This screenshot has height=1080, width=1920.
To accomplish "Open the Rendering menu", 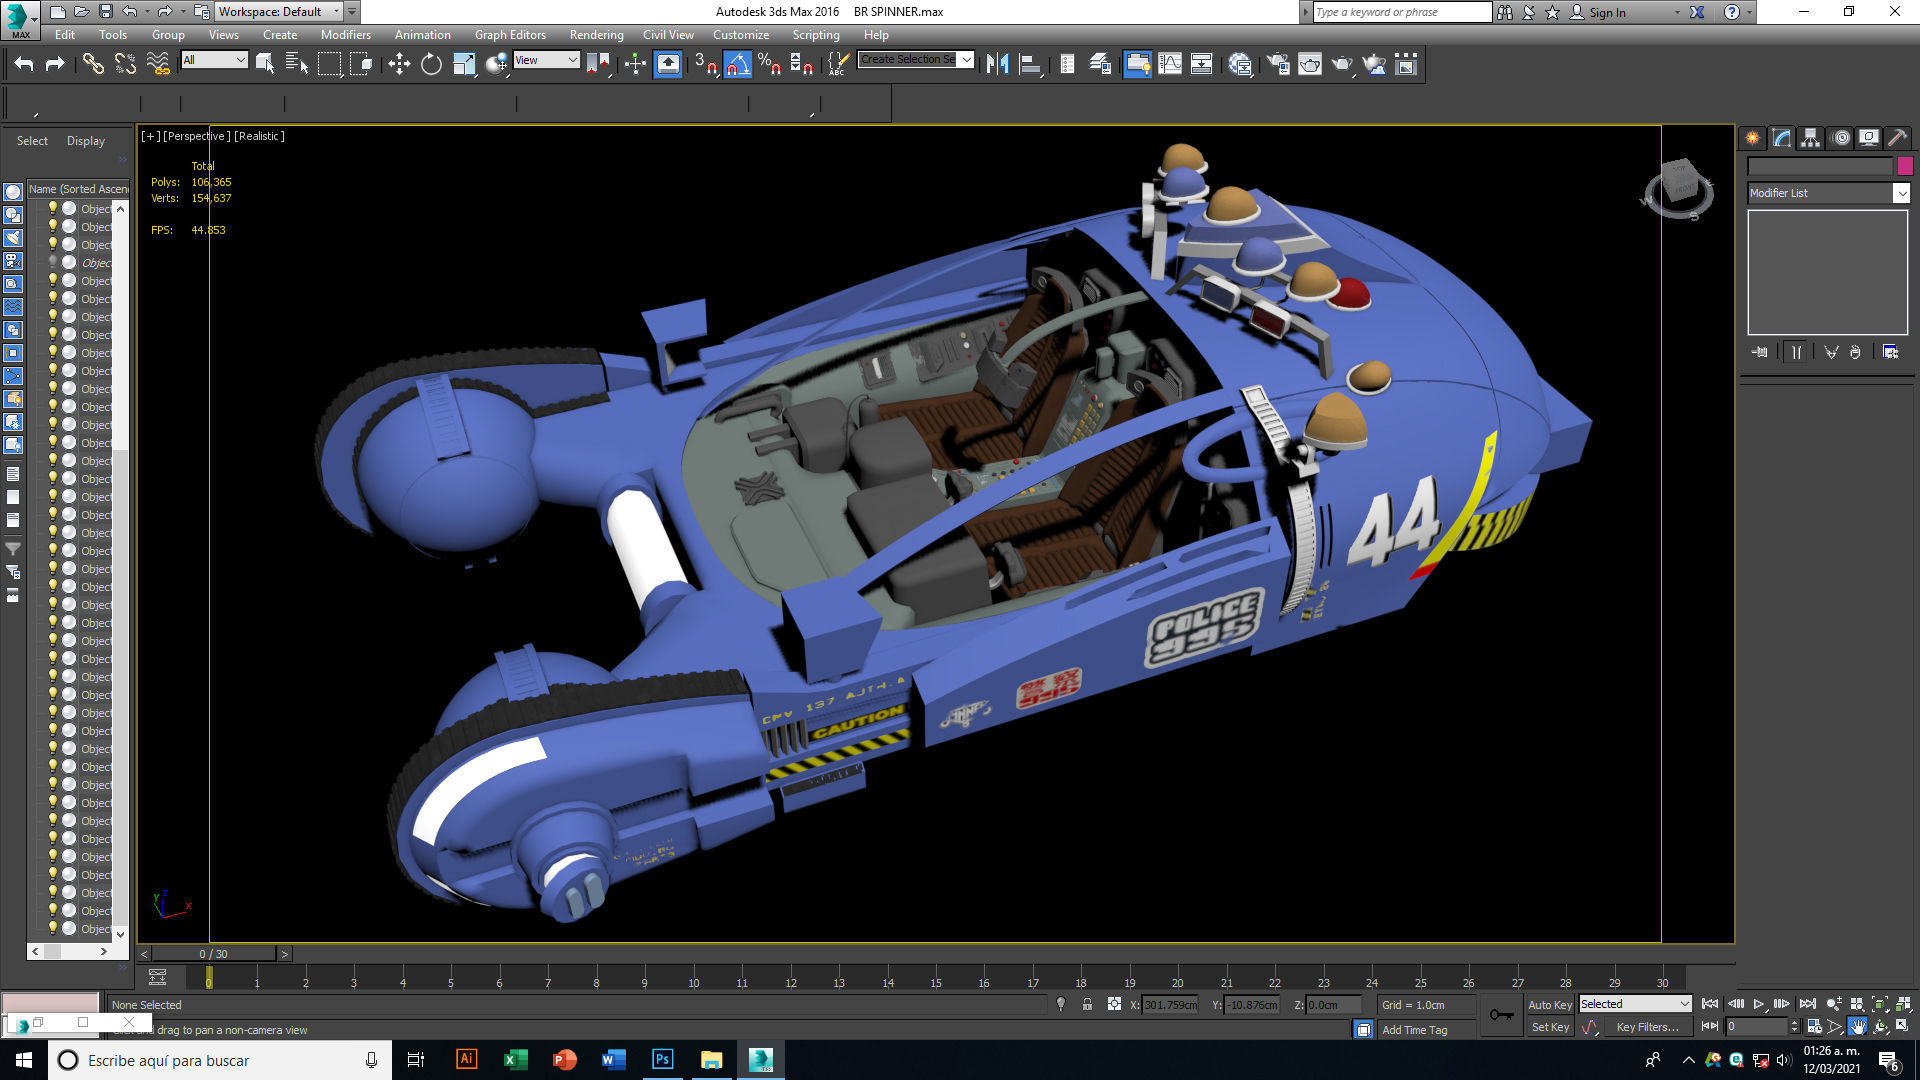I will pos(596,35).
